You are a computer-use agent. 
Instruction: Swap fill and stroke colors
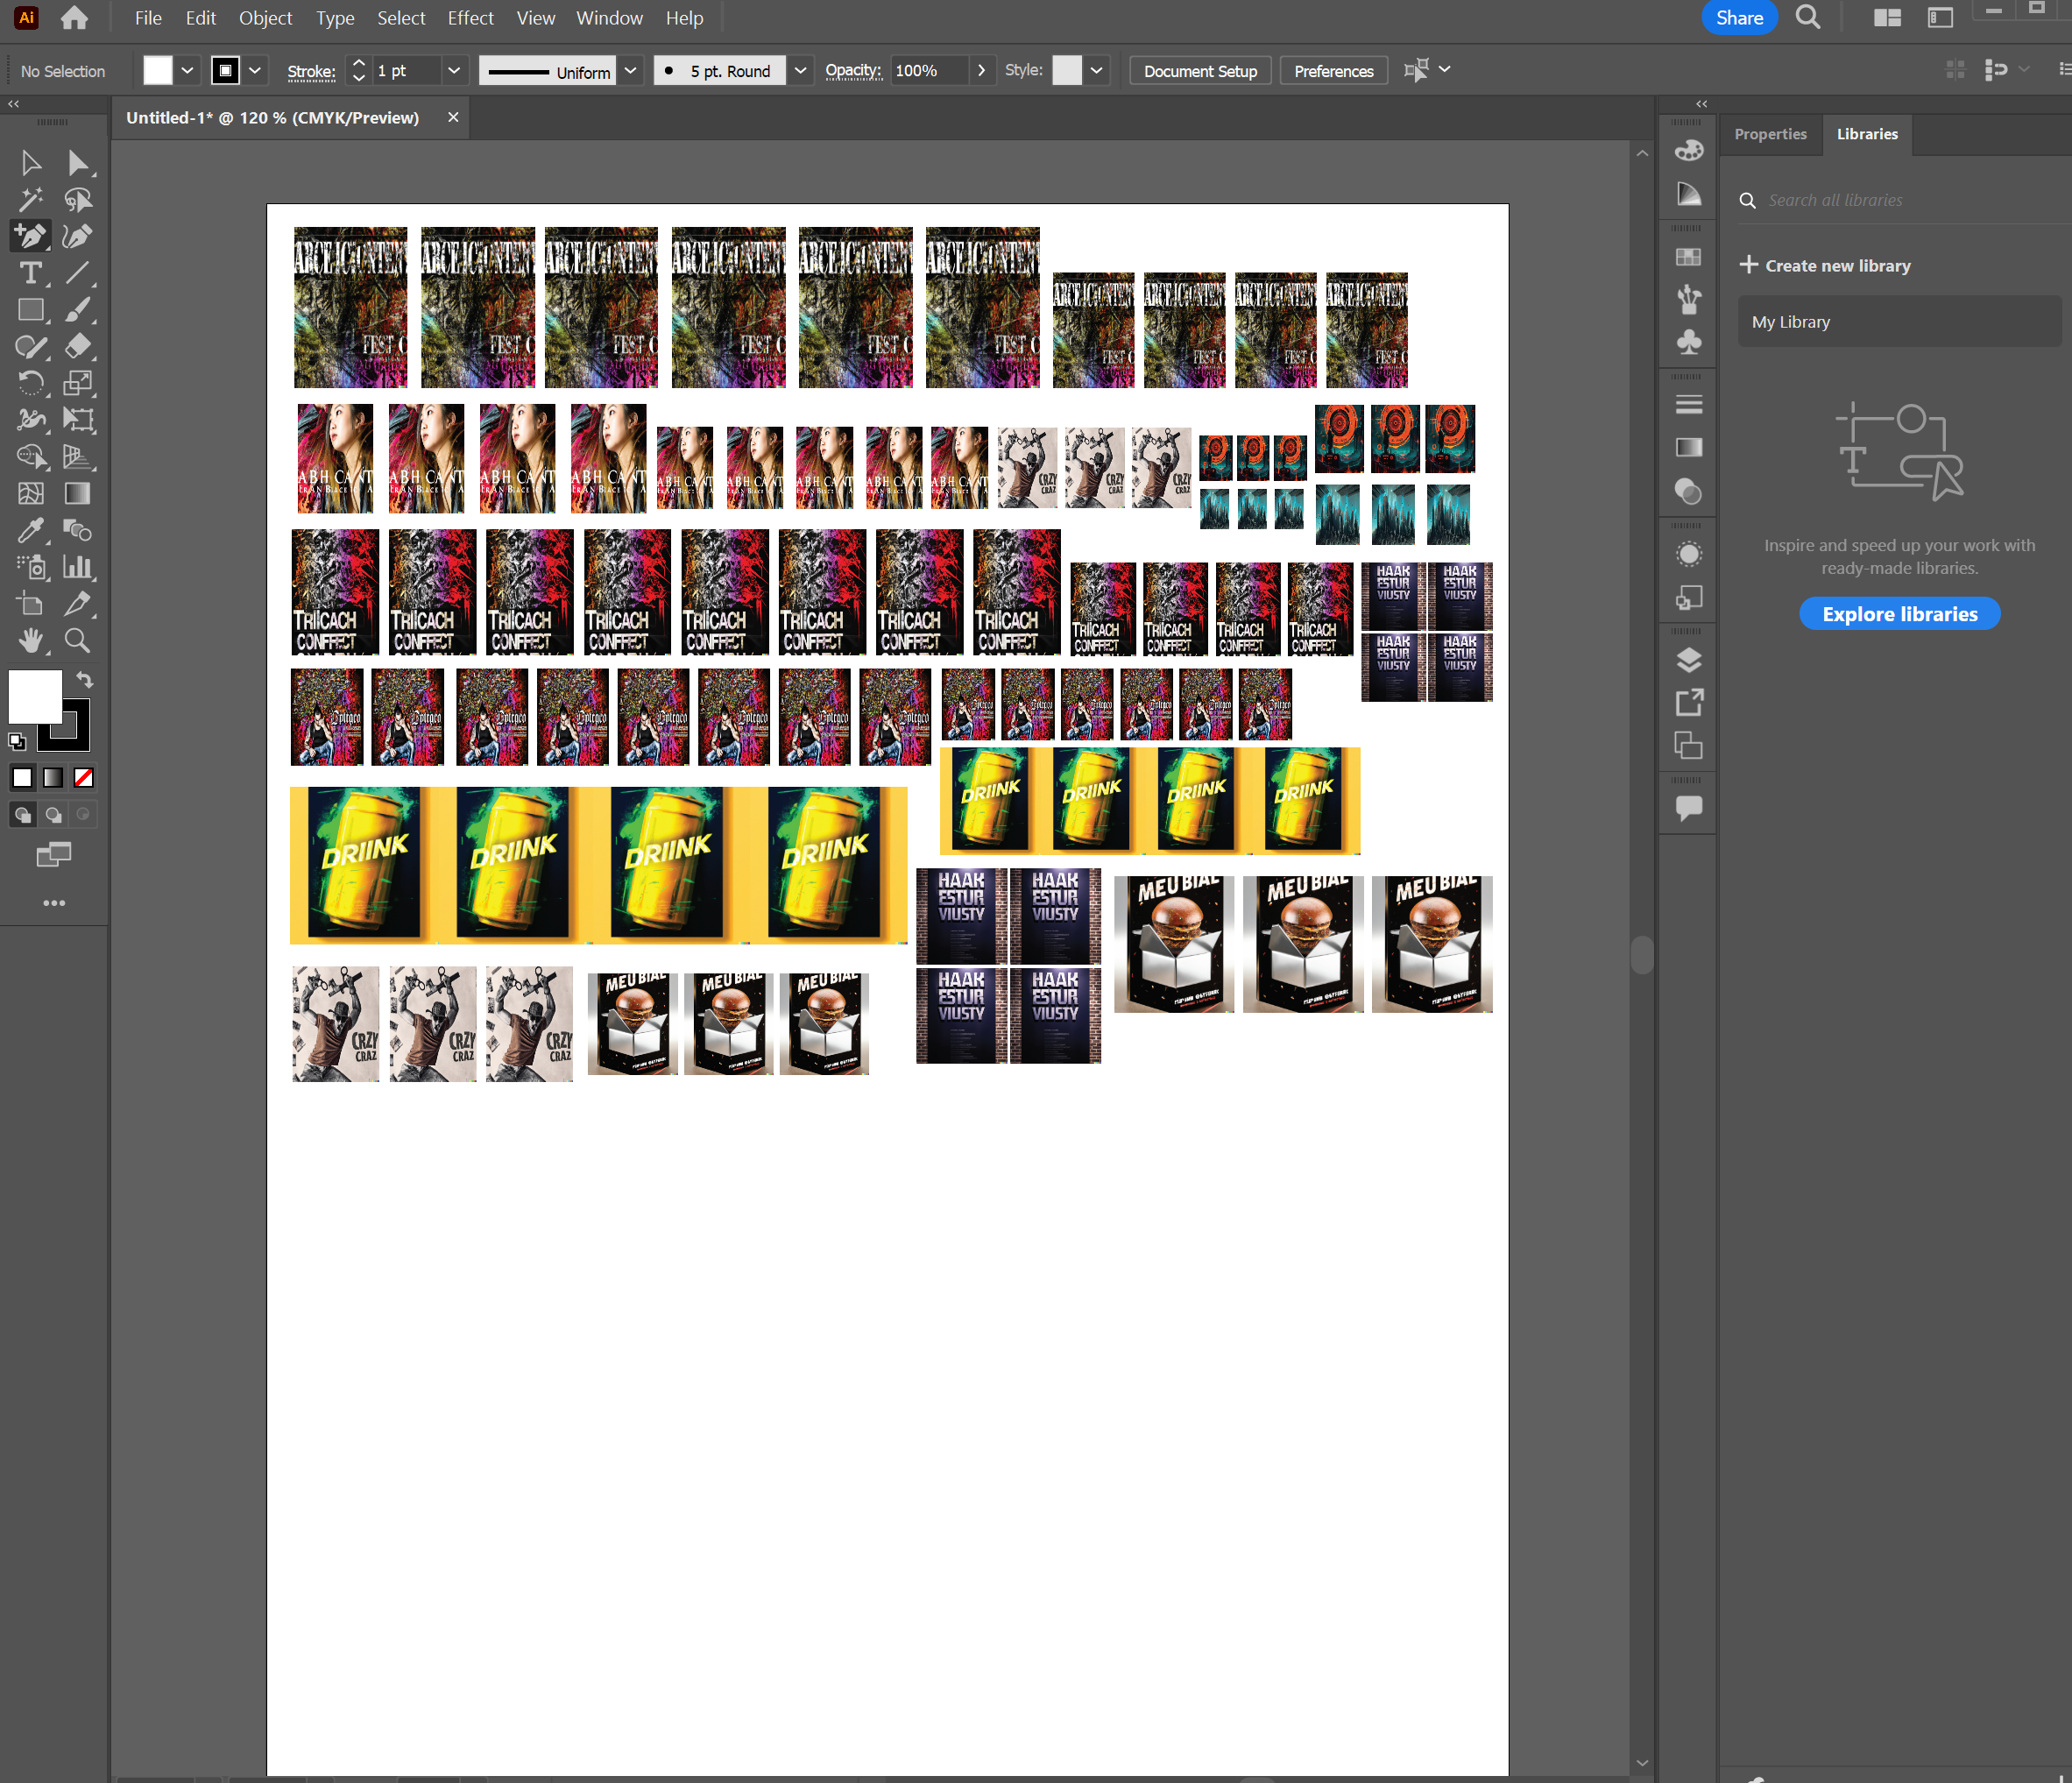(x=86, y=680)
